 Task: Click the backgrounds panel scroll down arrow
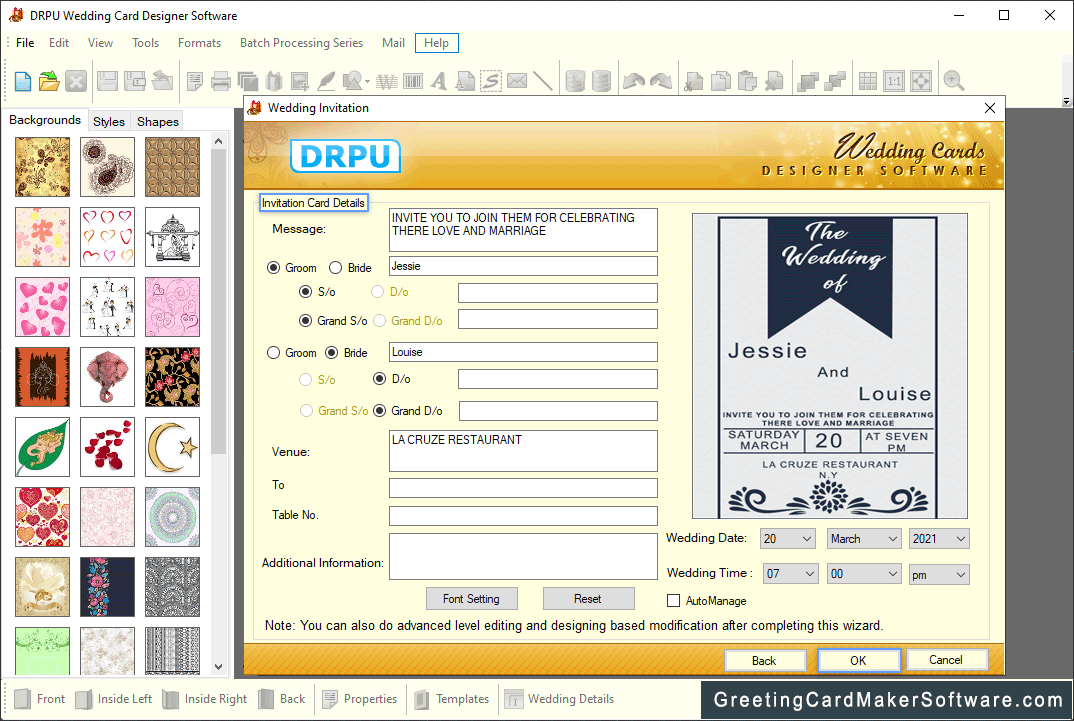(218, 666)
